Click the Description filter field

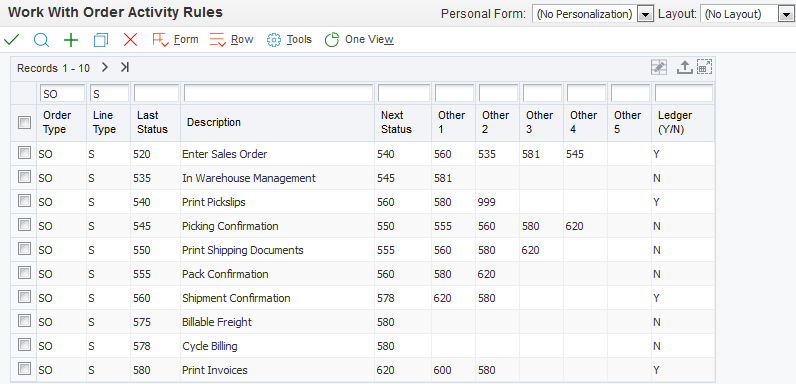[x=278, y=93]
